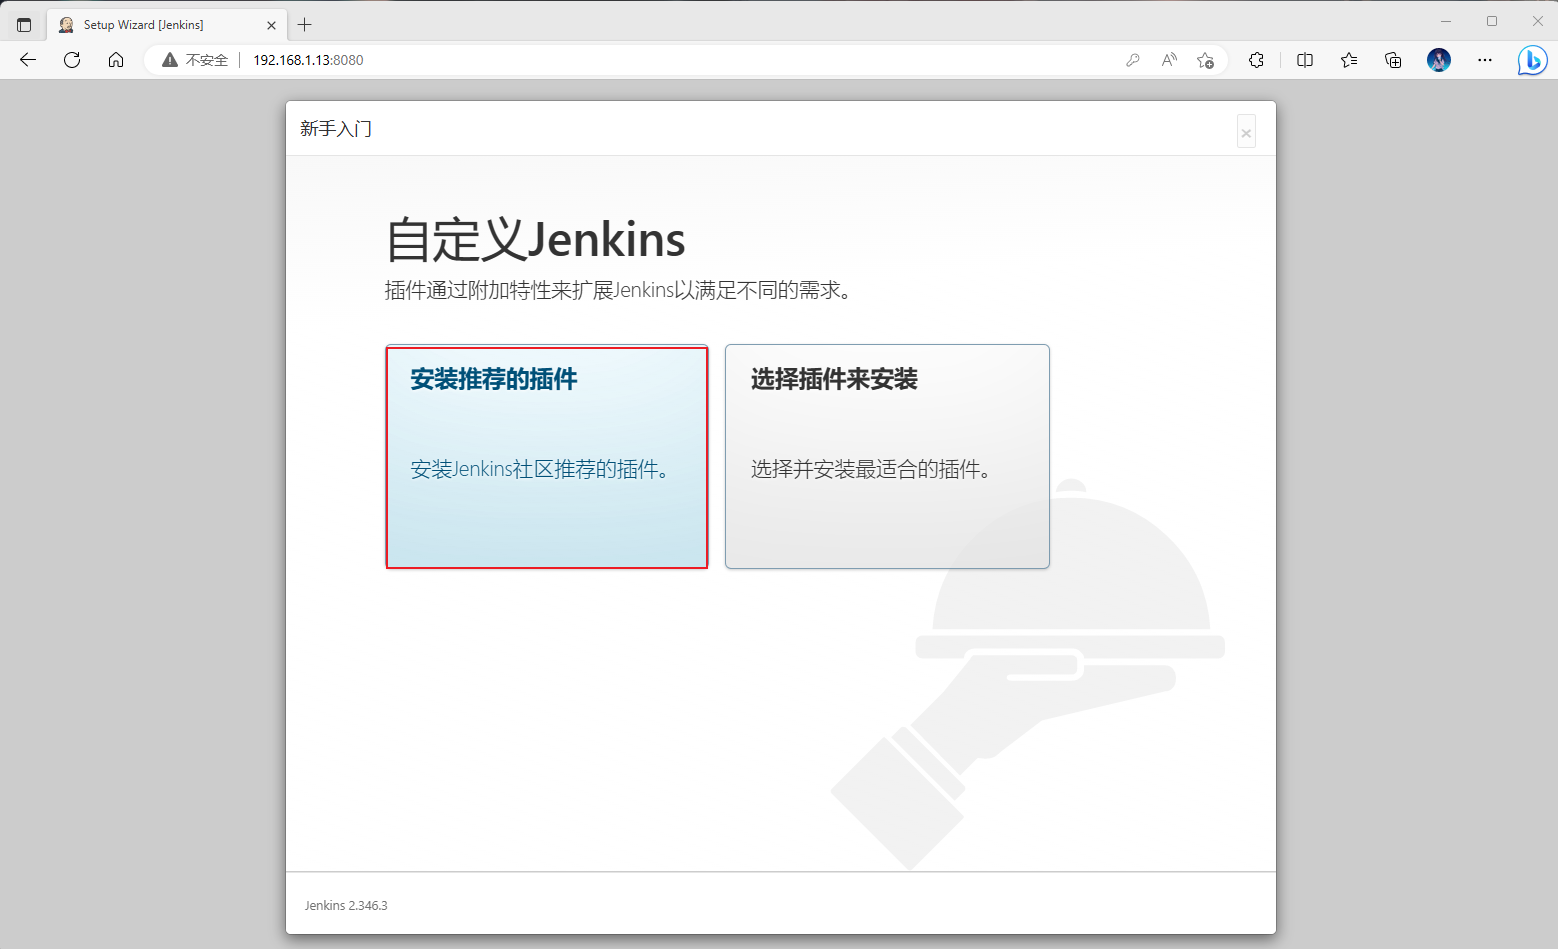1558x949 pixels.
Task: Click the read aloud icon
Action: (1169, 60)
